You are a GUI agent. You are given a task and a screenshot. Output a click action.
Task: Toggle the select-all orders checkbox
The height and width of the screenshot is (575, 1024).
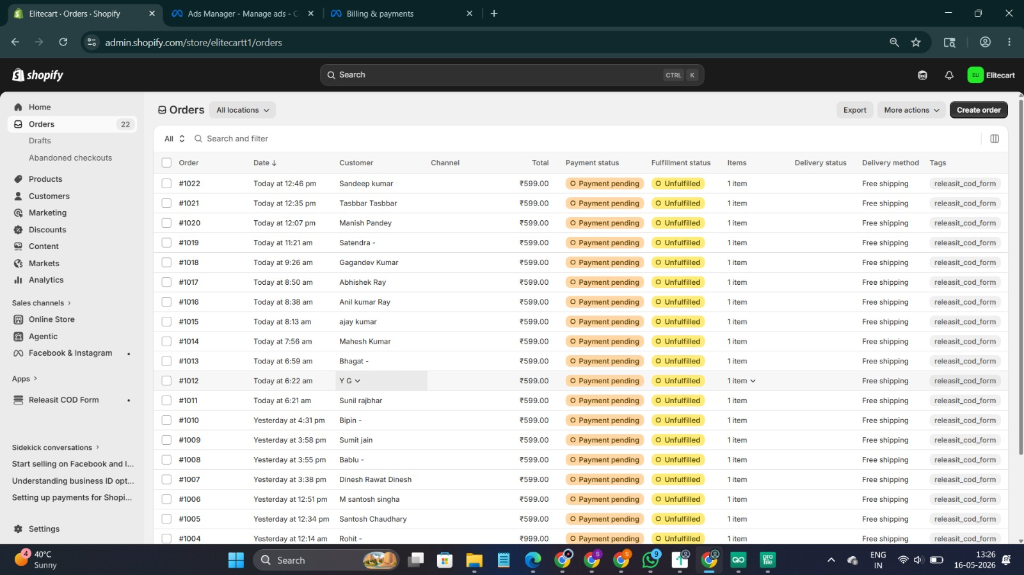(167, 163)
